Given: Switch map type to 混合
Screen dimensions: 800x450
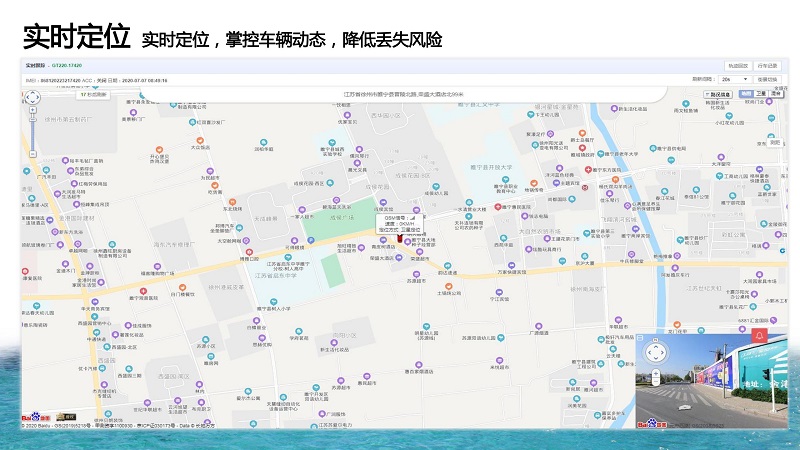Looking at the screenshot, I should pos(775,94).
